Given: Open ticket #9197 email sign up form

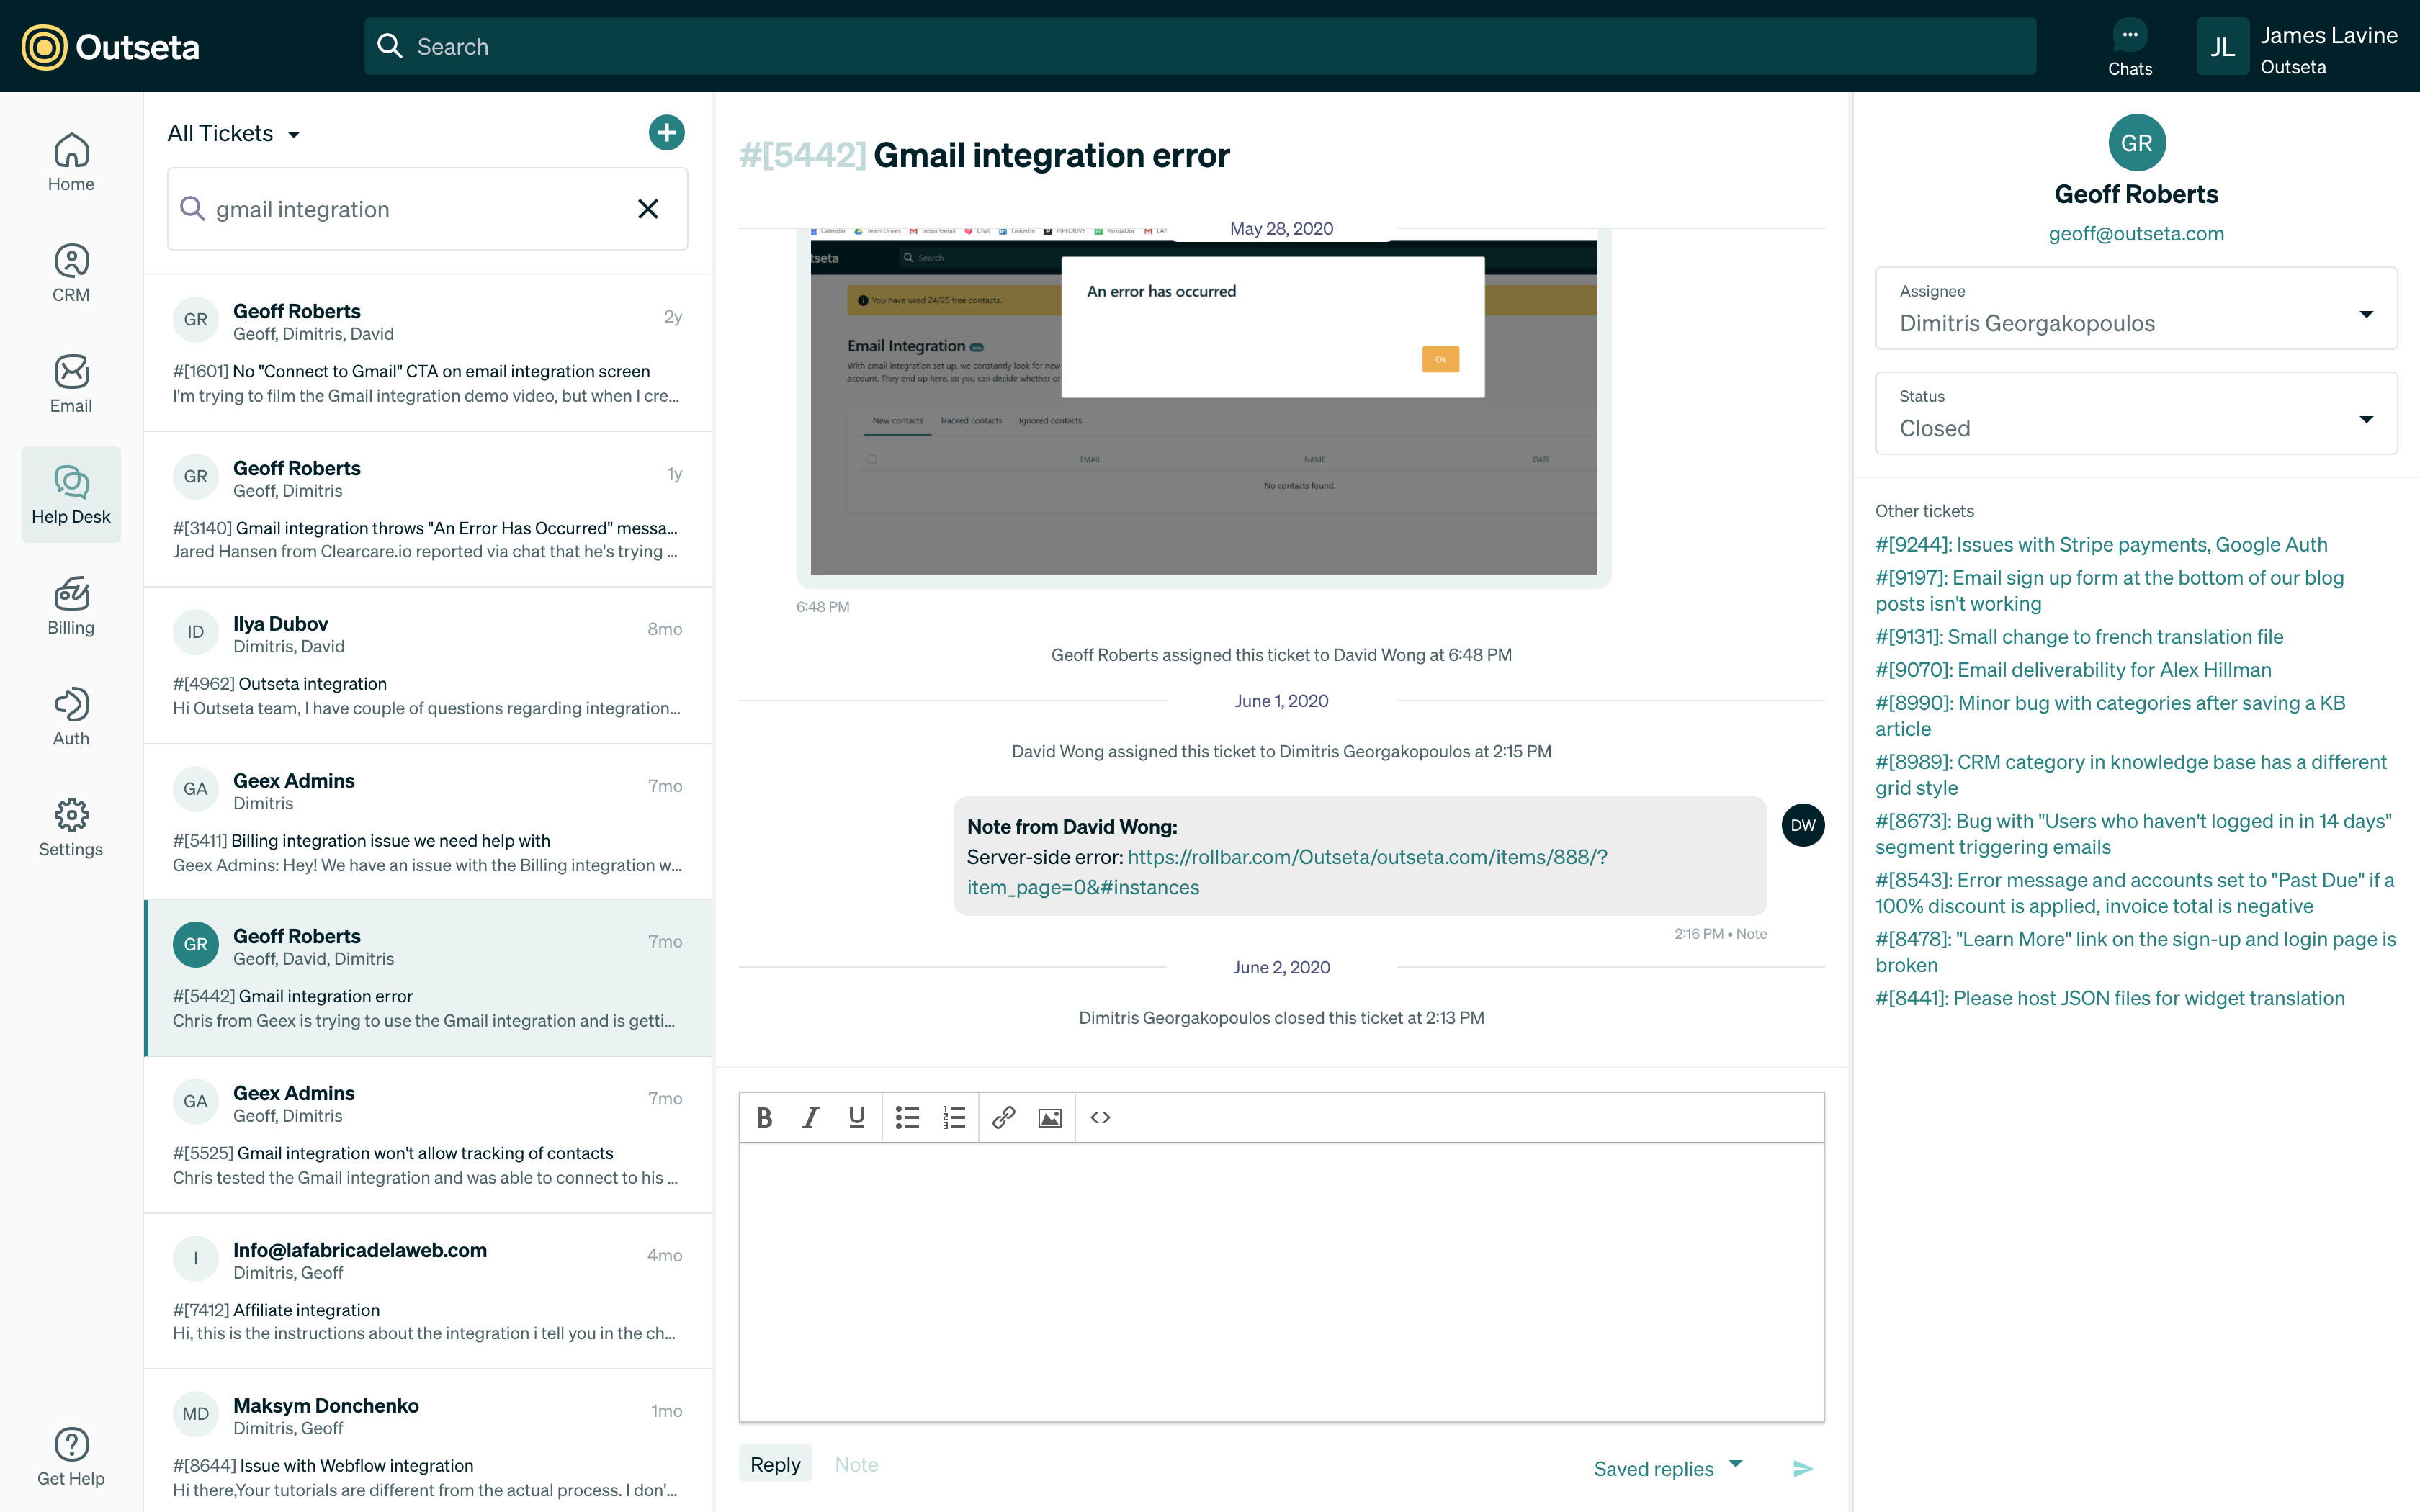Looking at the screenshot, I should [x=2109, y=590].
